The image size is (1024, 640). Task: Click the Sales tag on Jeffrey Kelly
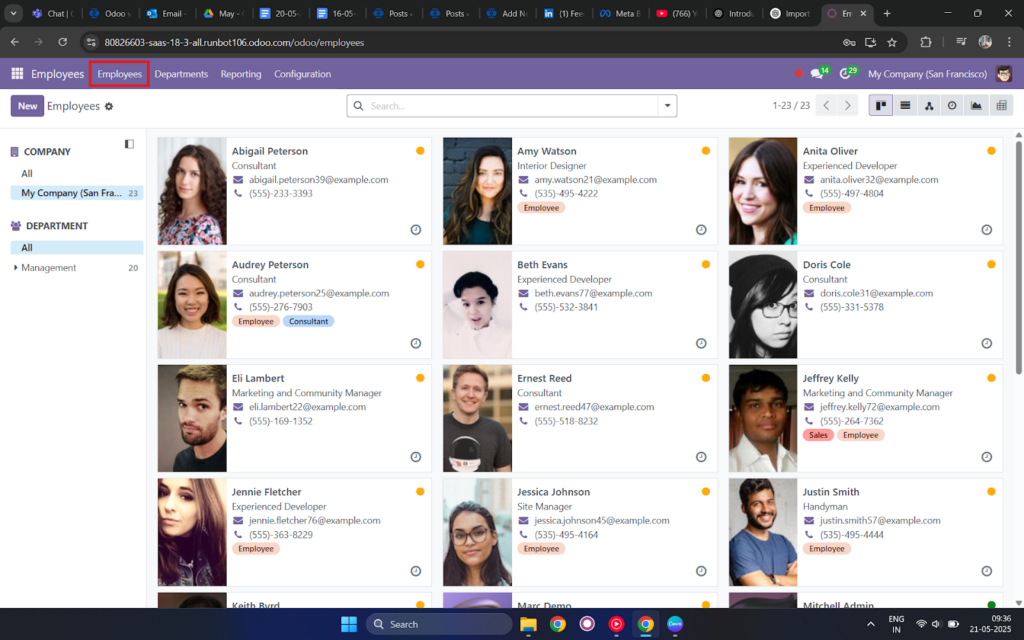pyautogui.click(x=818, y=435)
